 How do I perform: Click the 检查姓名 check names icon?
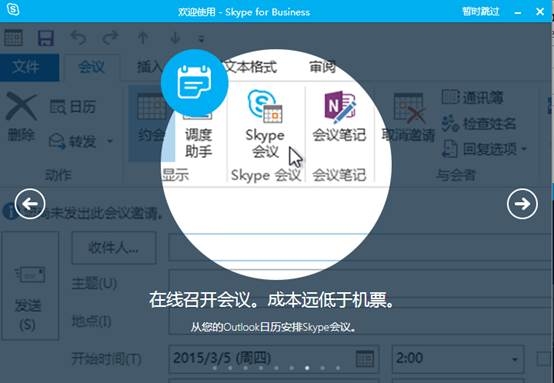[450, 123]
